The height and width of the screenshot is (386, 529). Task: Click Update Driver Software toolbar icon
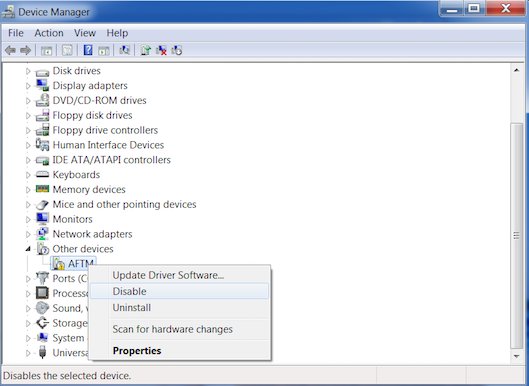146,50
